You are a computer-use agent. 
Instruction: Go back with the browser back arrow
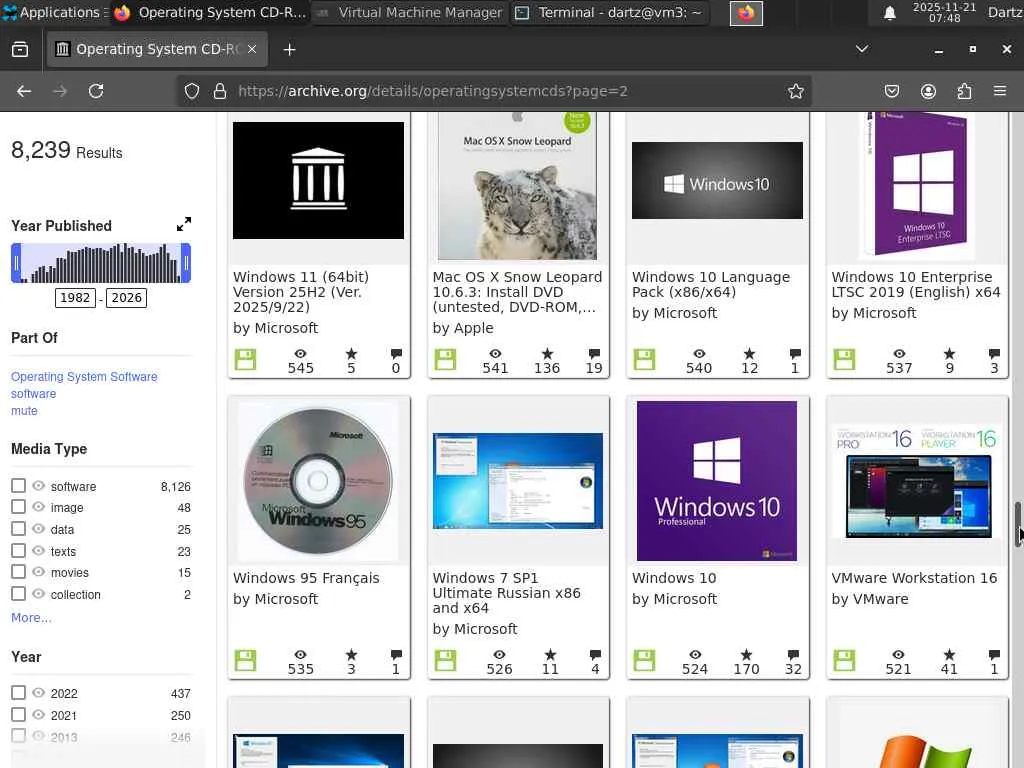tap(24, 91)
